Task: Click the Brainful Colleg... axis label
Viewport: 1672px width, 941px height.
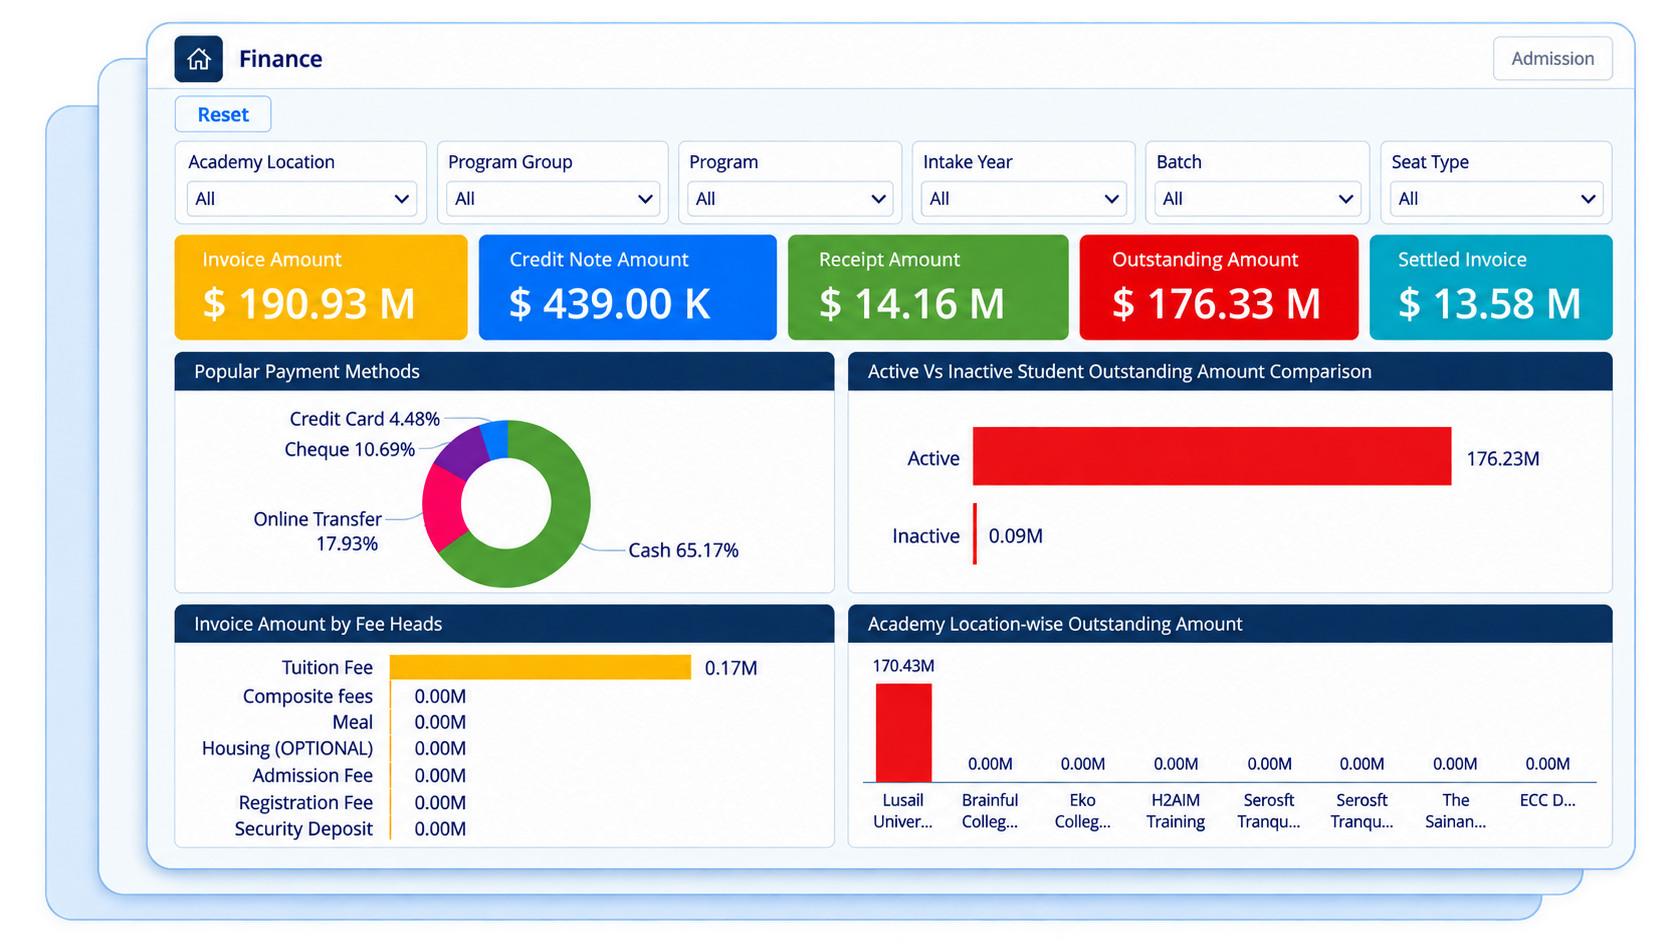Action: coord(990,811)
